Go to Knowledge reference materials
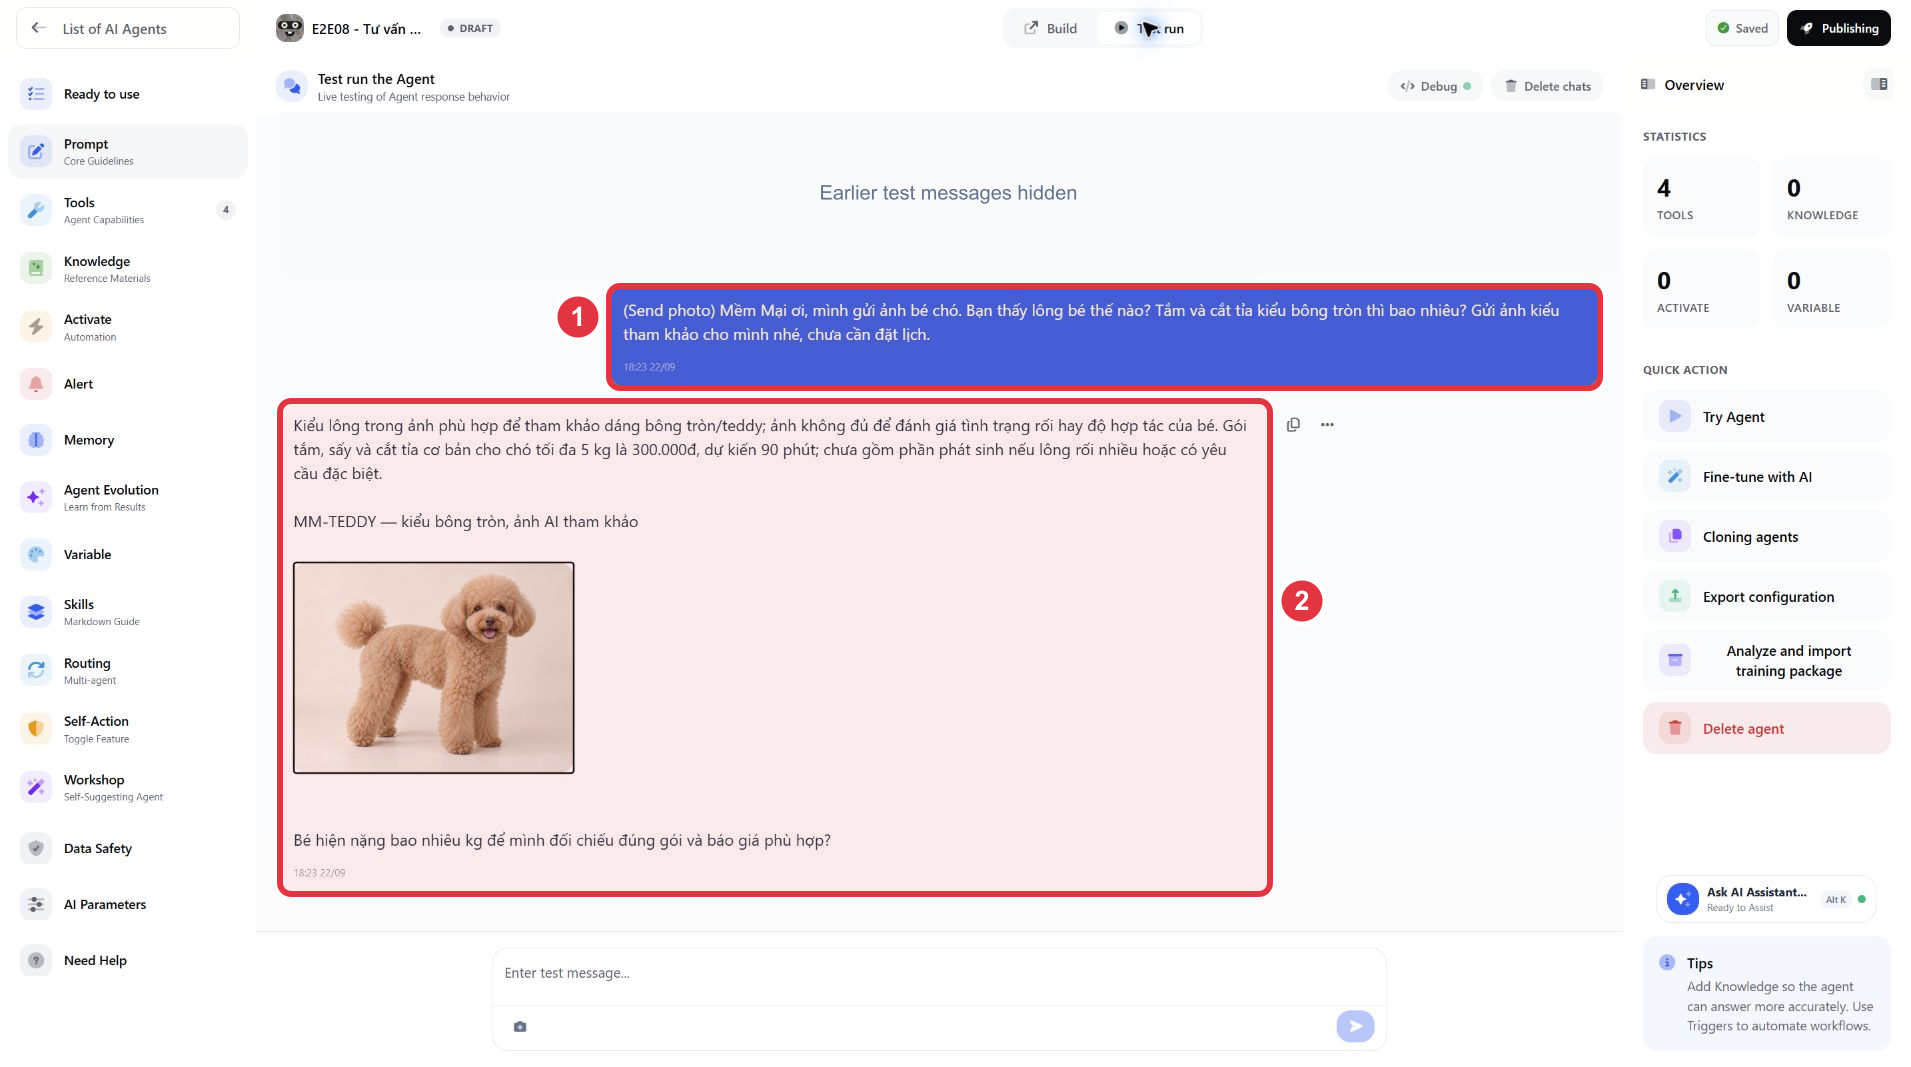Image resolution: width=1911 pixels, height=1067 pixels. 127,269
